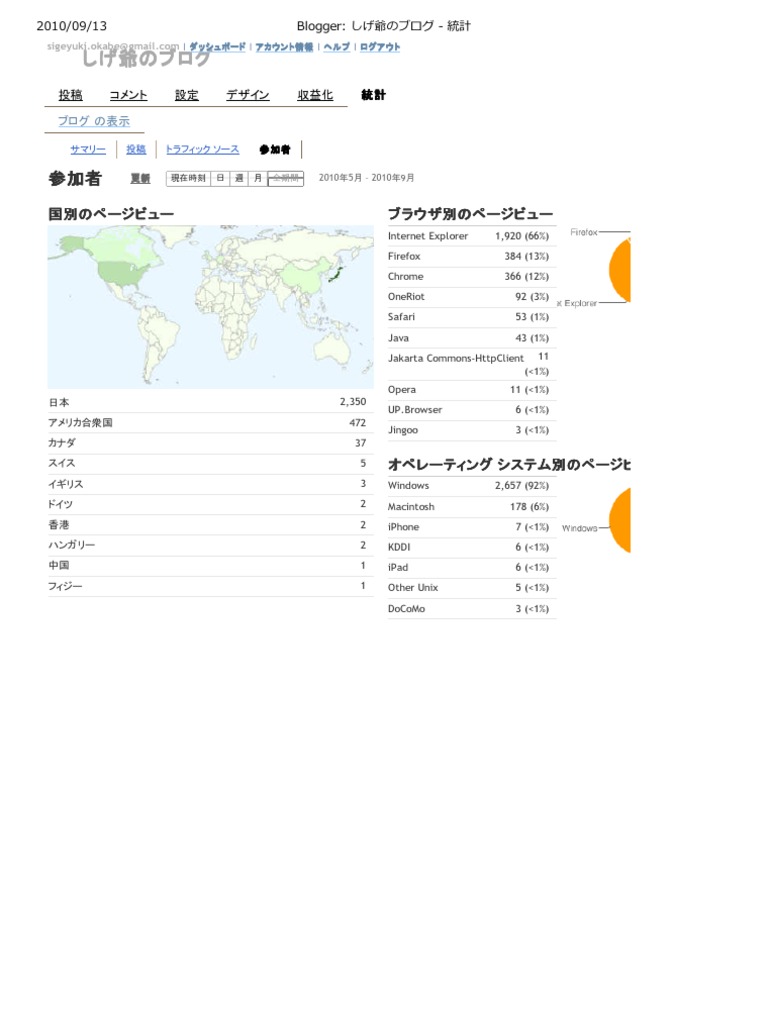The width and height of the screenshot is (768, 1024).
Task: Click the Internet Explorer browser row
Action: tap(472, 236)
